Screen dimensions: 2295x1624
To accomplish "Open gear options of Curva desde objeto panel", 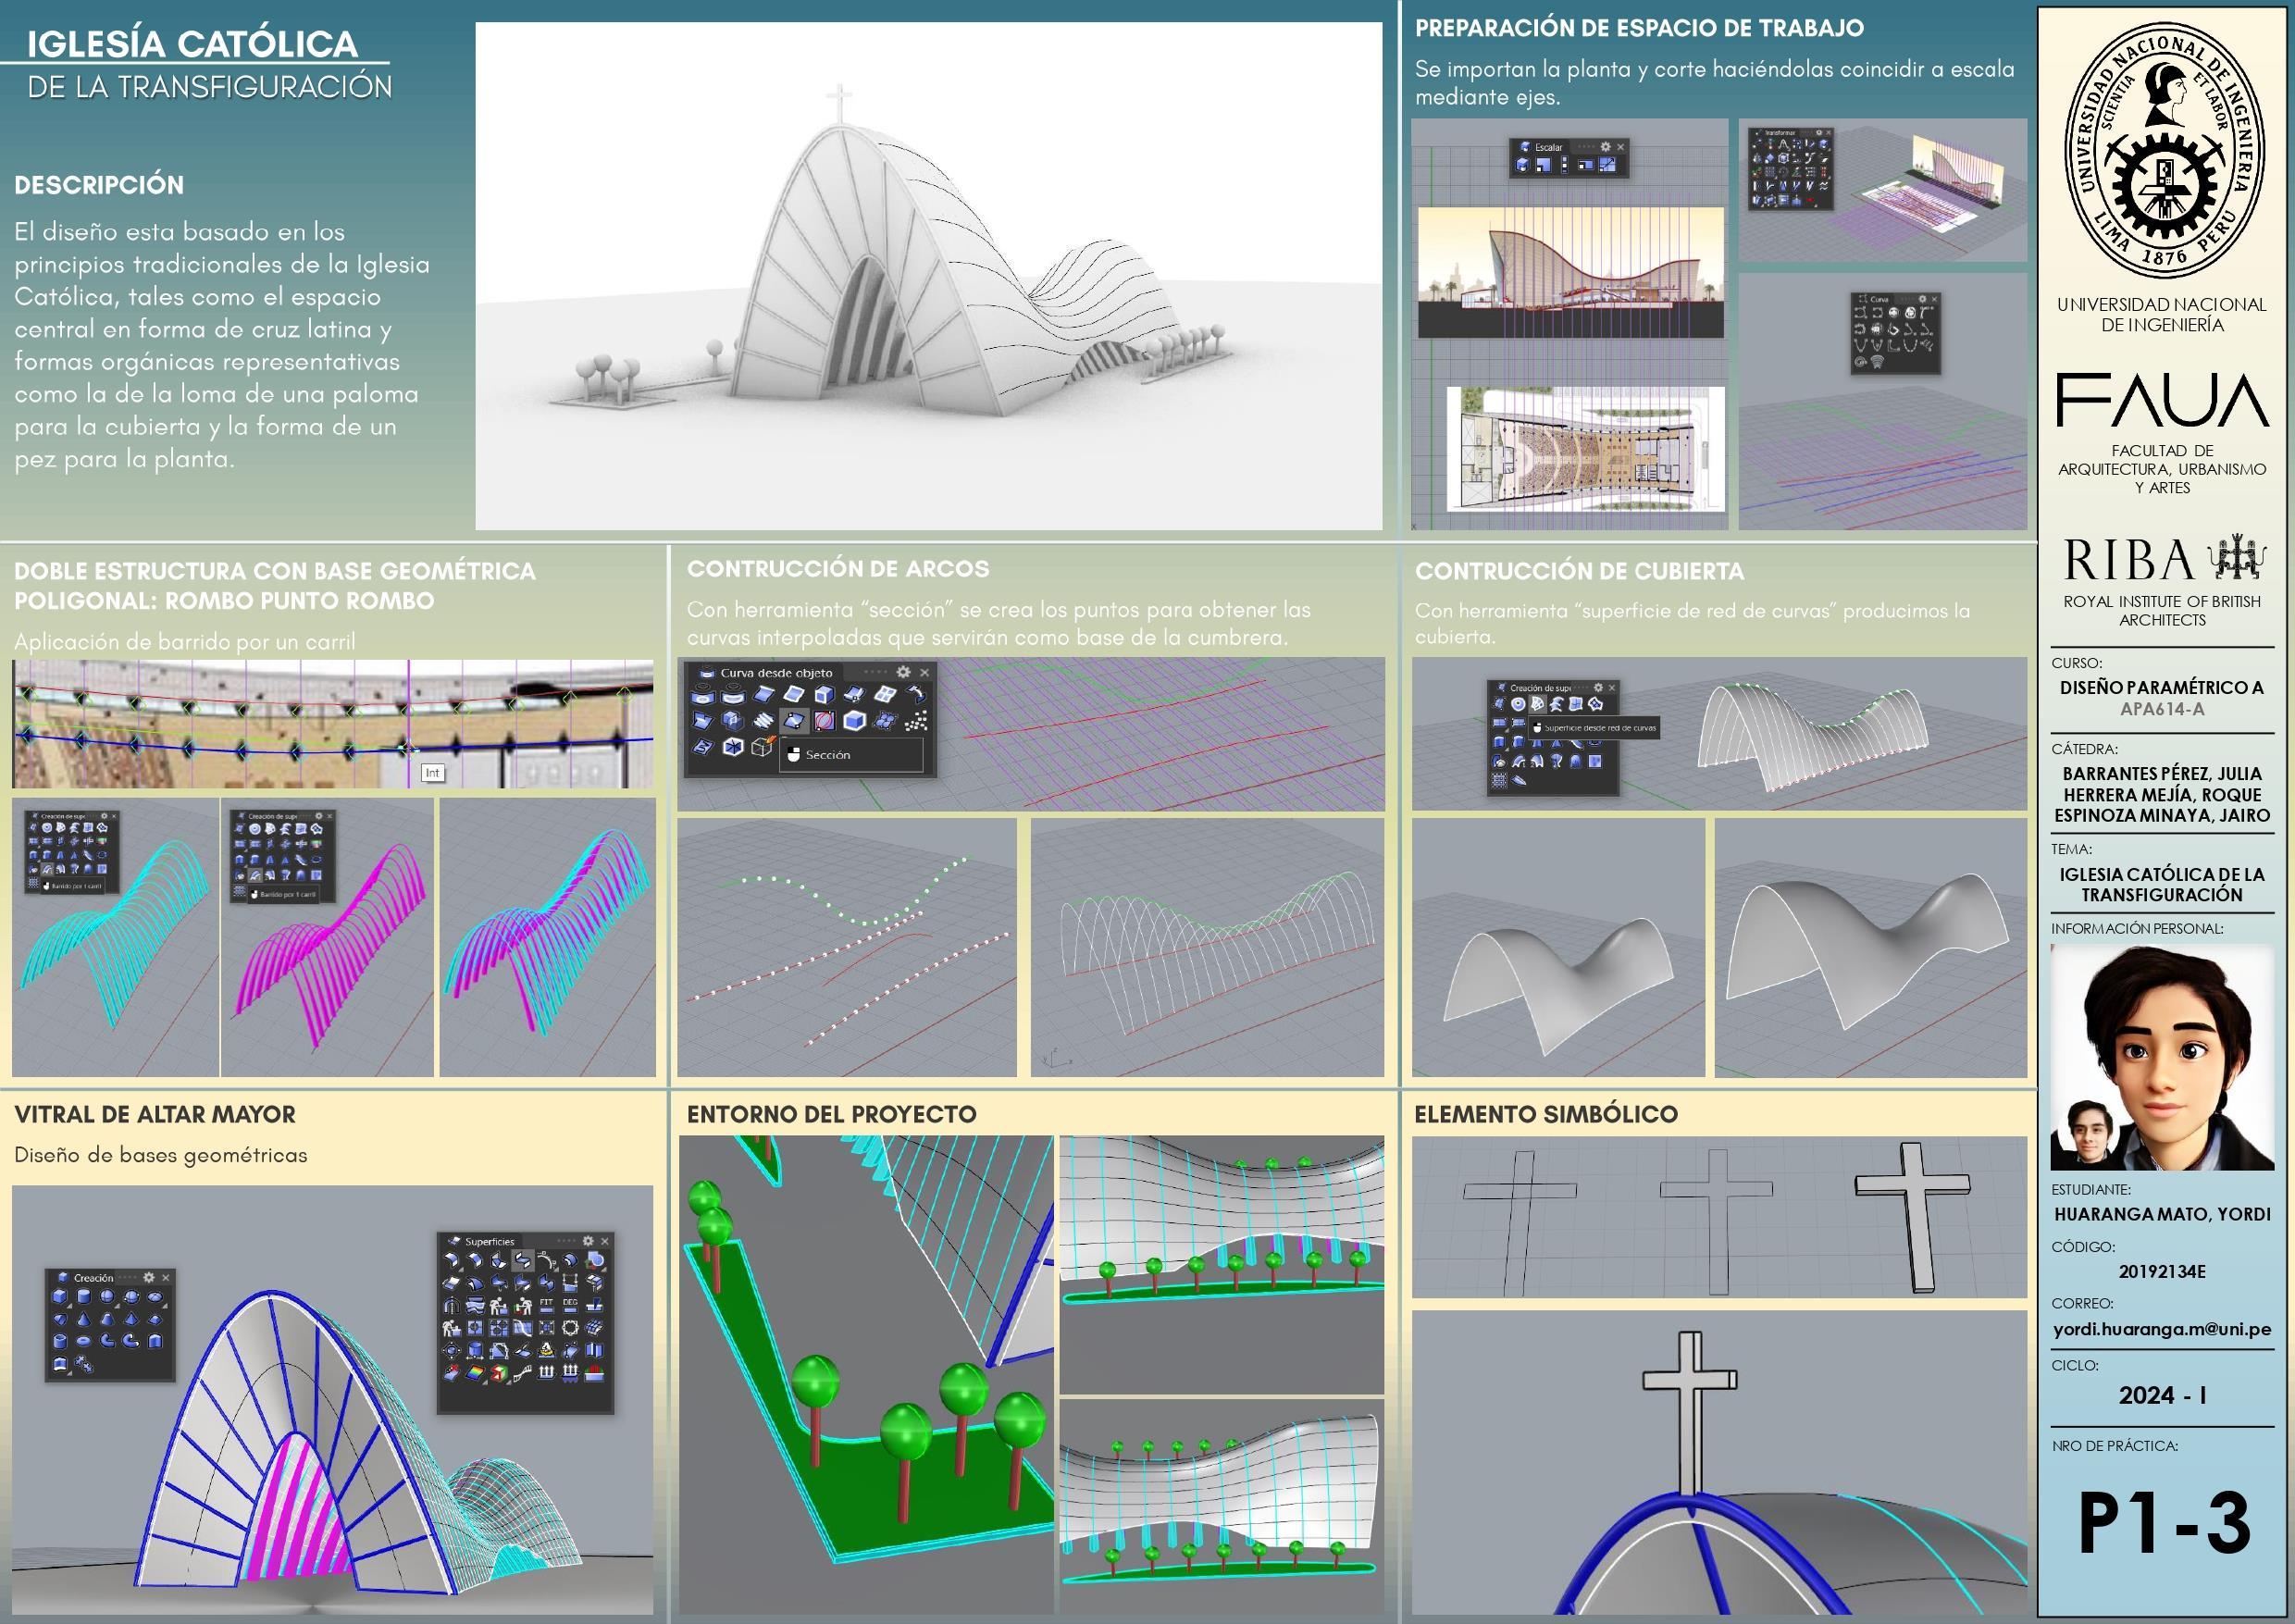I will (903, 672).
